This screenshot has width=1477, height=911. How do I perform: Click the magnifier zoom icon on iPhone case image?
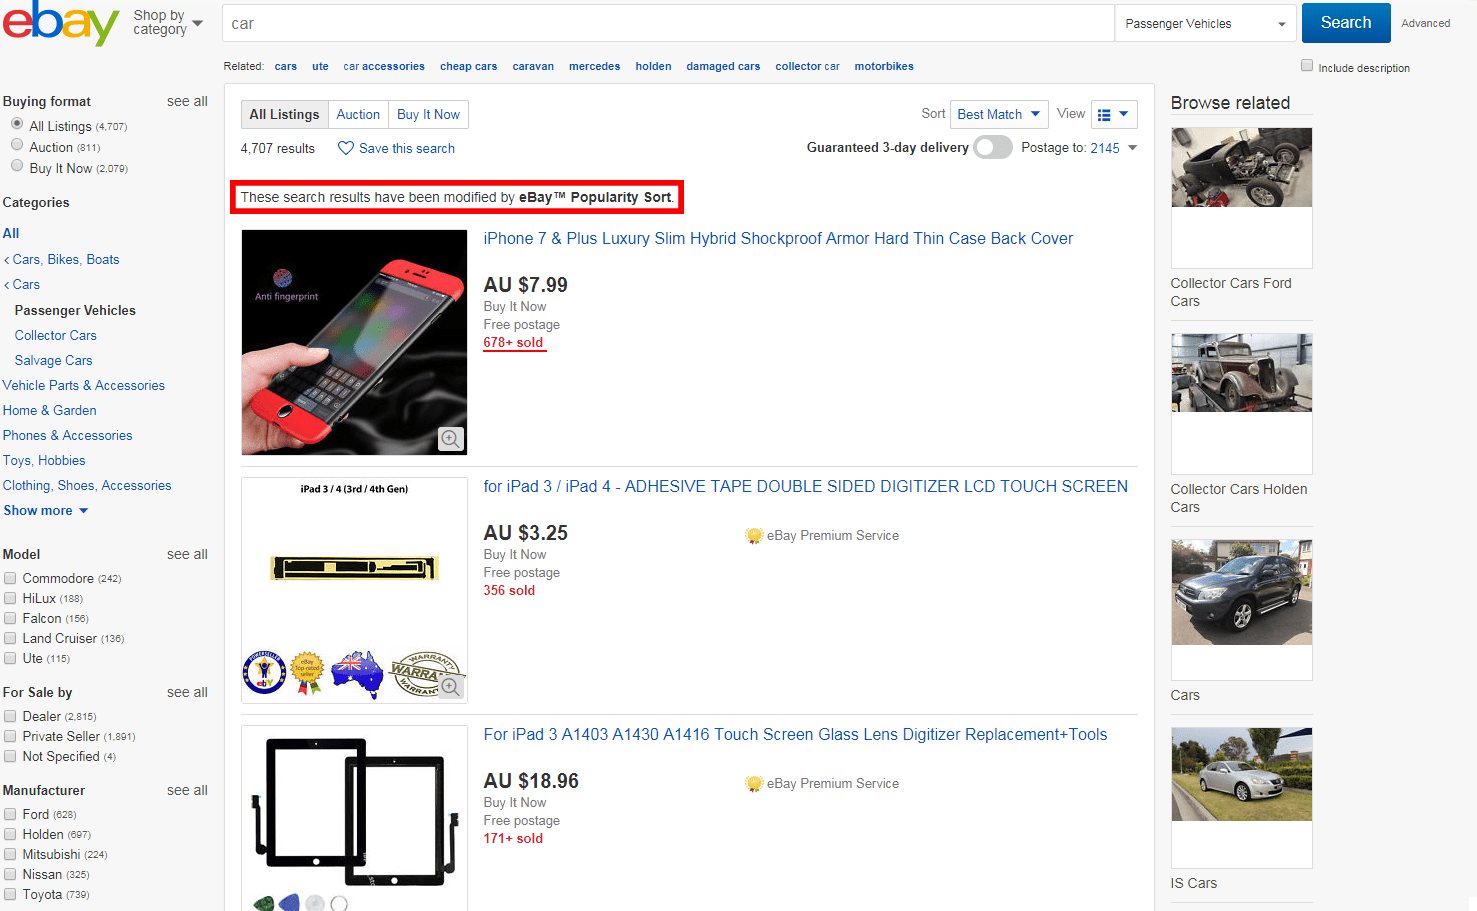click(451, 439)
